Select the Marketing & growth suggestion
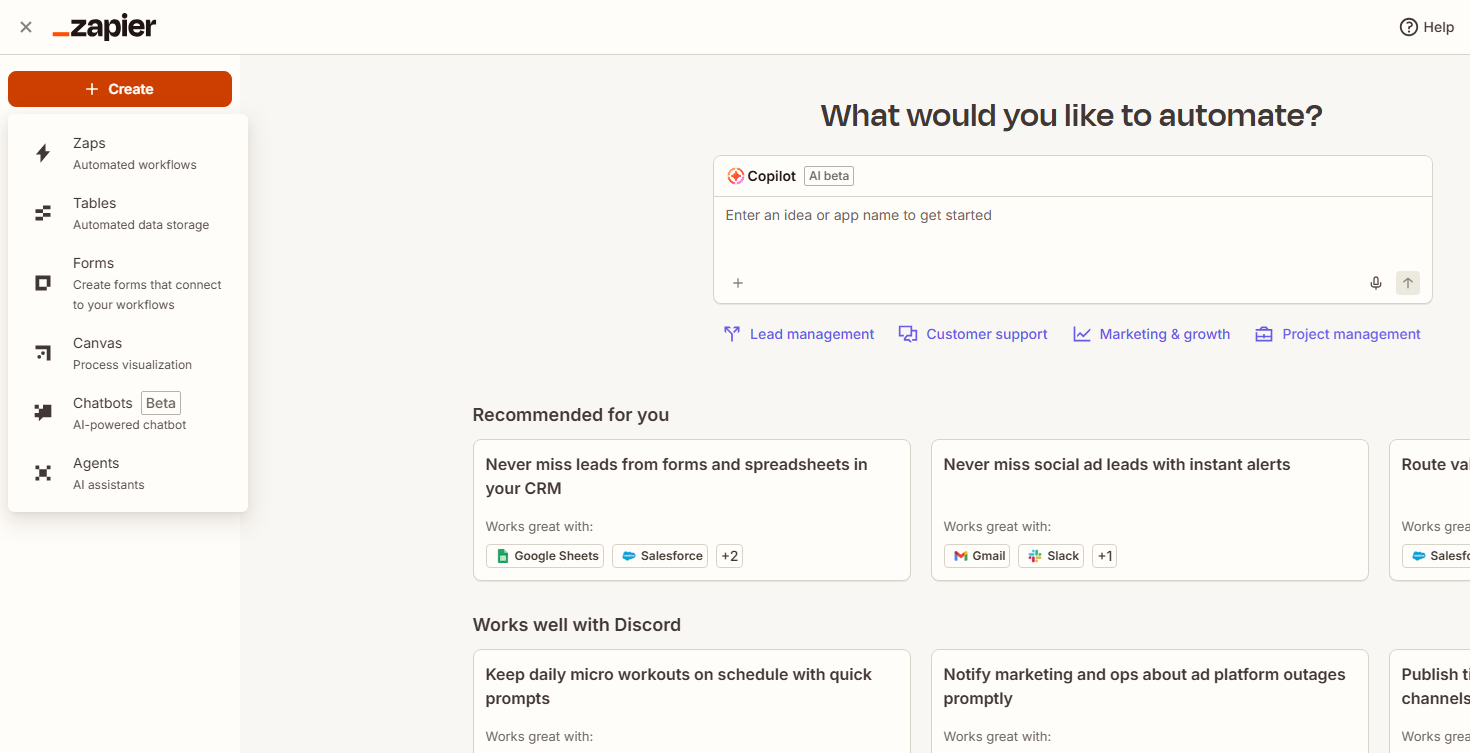The image size is (1470, 753). [x=1152, y=334]
